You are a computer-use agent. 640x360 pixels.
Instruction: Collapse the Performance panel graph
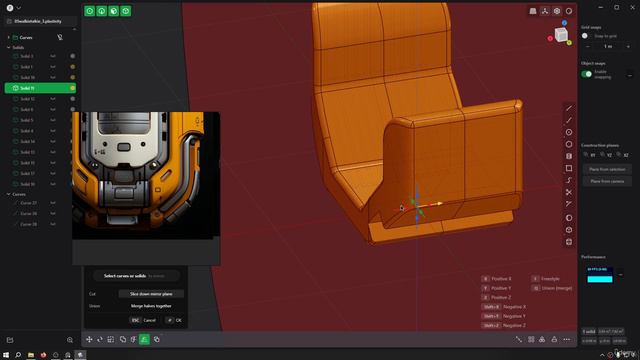coord(620,275)
